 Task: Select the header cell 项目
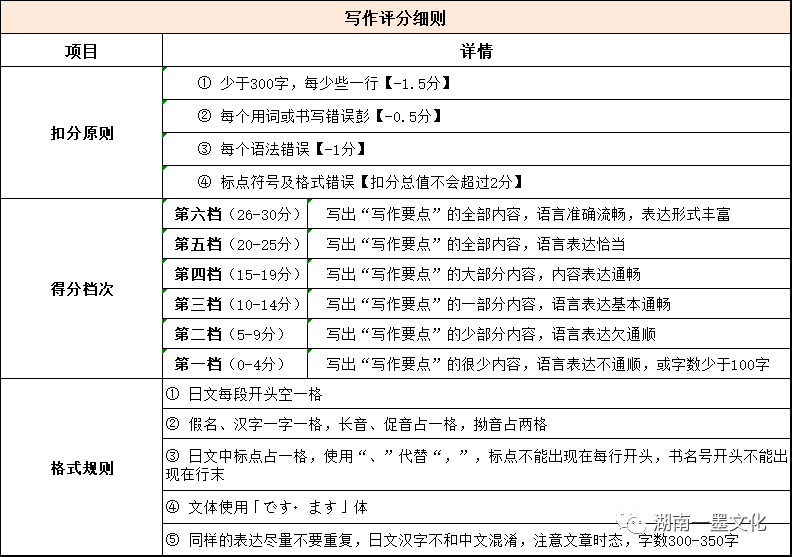point(81,50)
